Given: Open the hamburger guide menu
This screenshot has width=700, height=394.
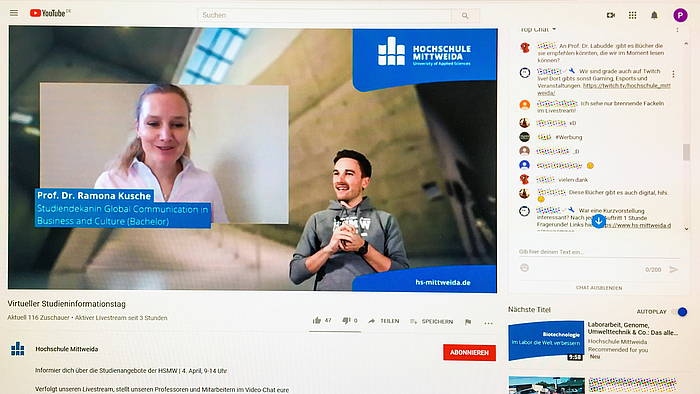Looking at the screenshot, I should pyautogui.click(x=14, y=13).
